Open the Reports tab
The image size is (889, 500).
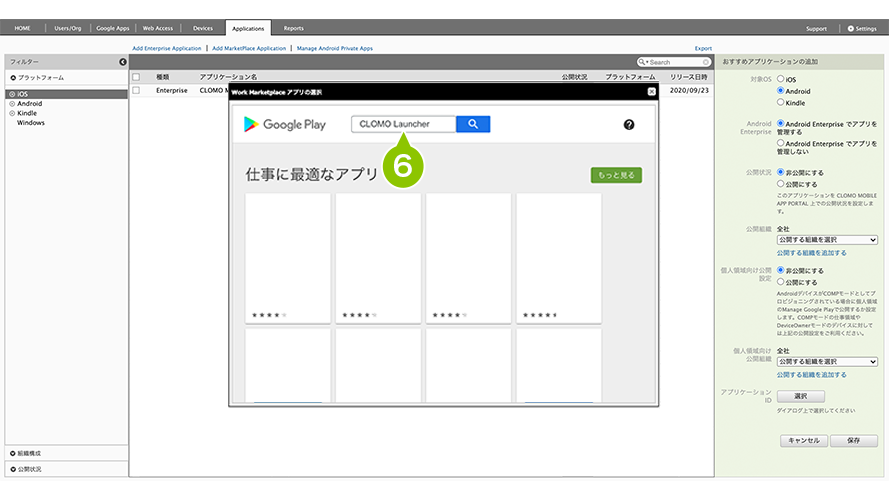(x=294, y=28)
